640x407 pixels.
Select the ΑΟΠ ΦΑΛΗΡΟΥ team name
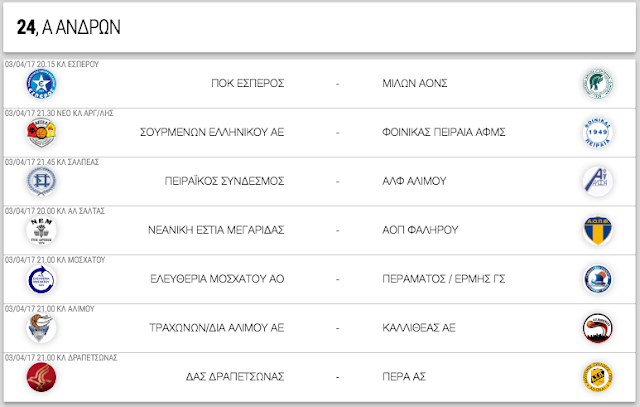tap(420, 230)
